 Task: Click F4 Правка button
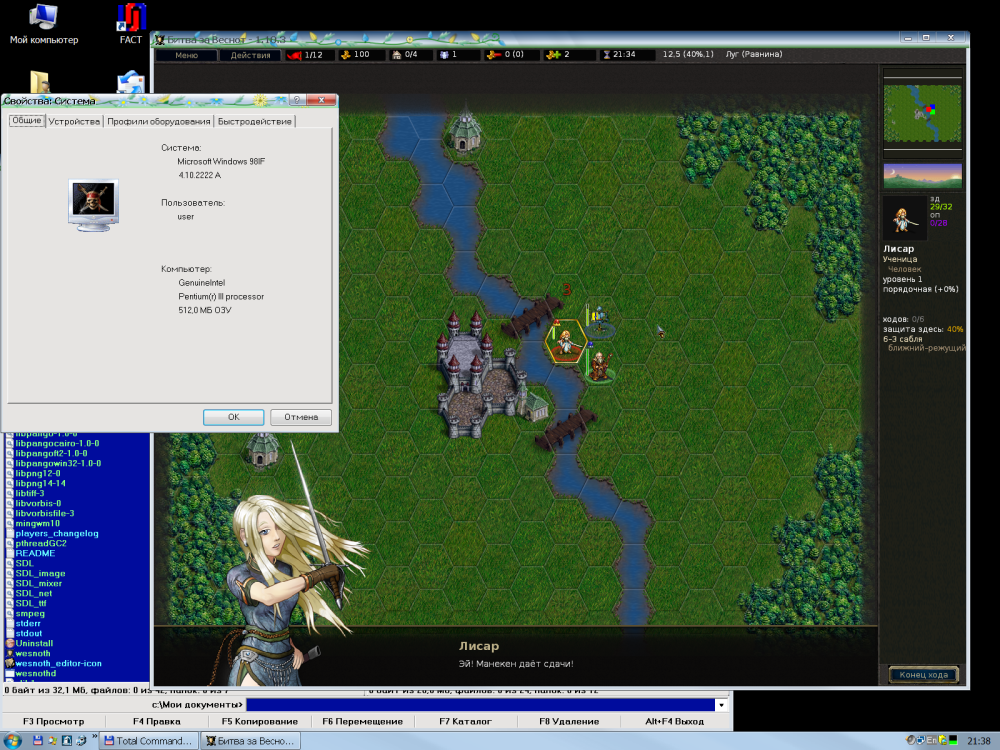click(x=157, y=721)
